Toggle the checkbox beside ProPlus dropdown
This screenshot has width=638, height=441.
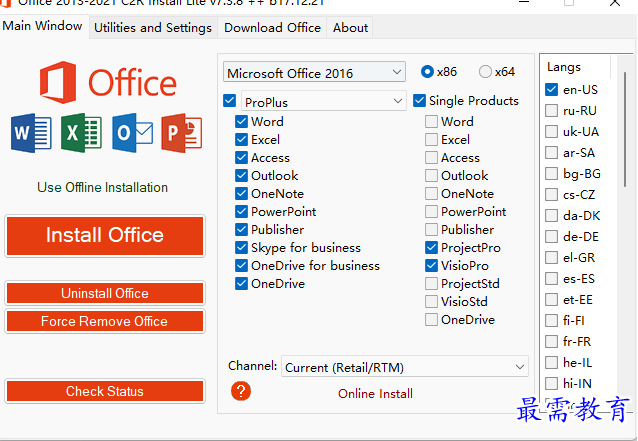point(229,100)
